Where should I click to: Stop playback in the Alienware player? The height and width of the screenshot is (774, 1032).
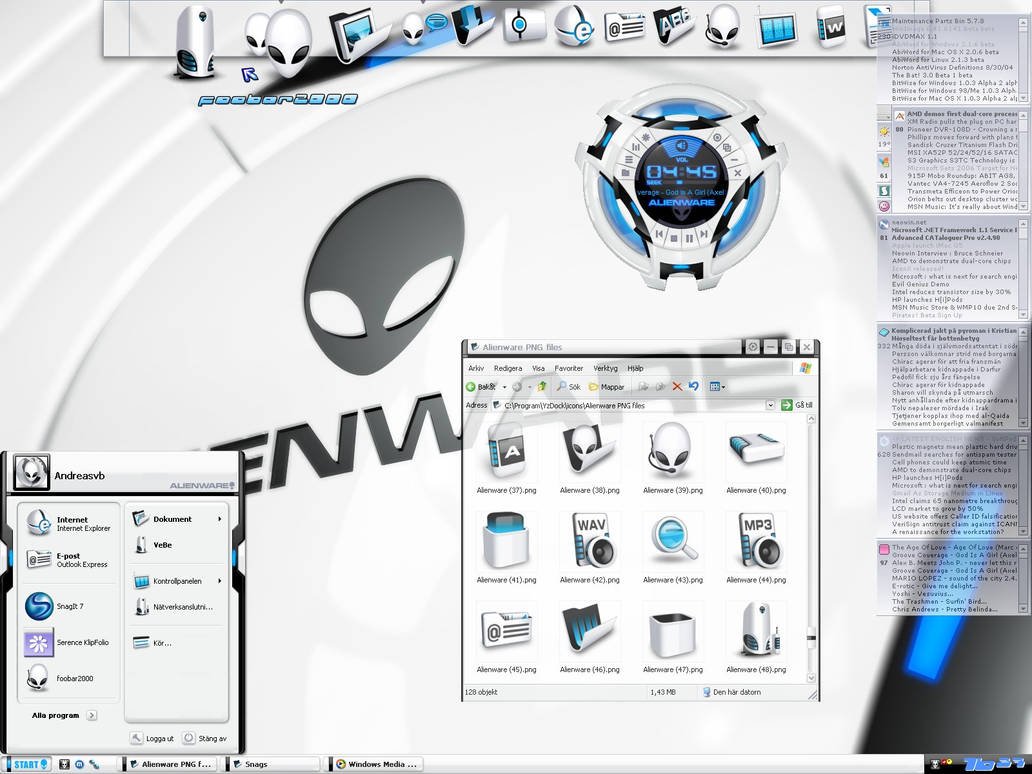673,238
